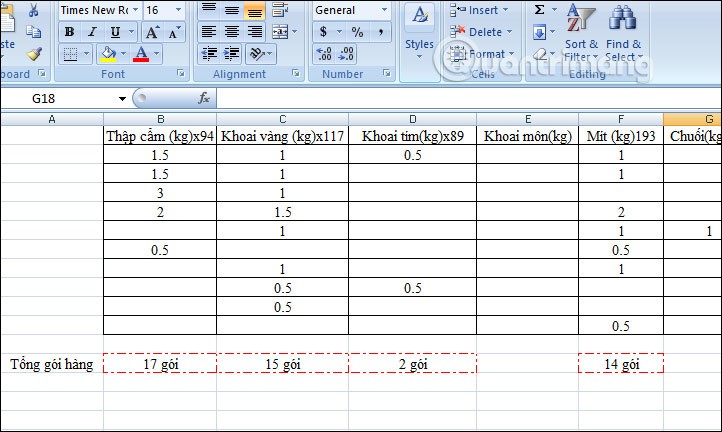Viewport: 722px width, 432px height.
Task: Apply the yellow fill color
Action: point(108,54)
